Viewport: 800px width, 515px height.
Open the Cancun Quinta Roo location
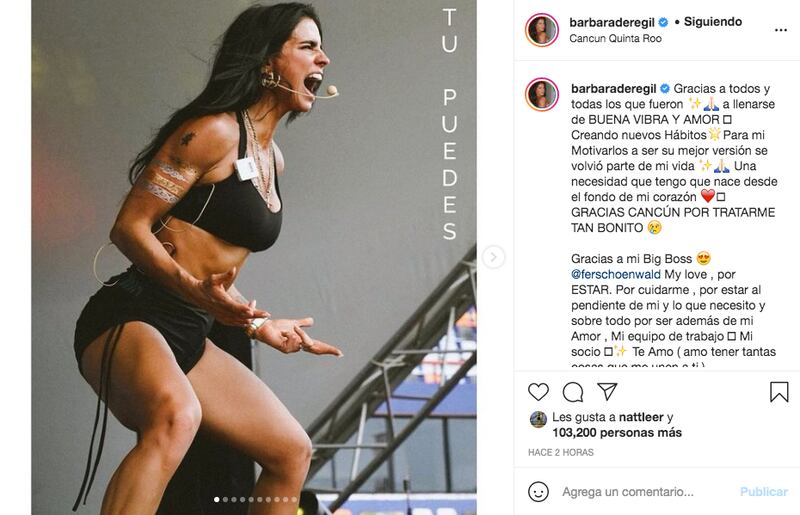tap(615, 38)
